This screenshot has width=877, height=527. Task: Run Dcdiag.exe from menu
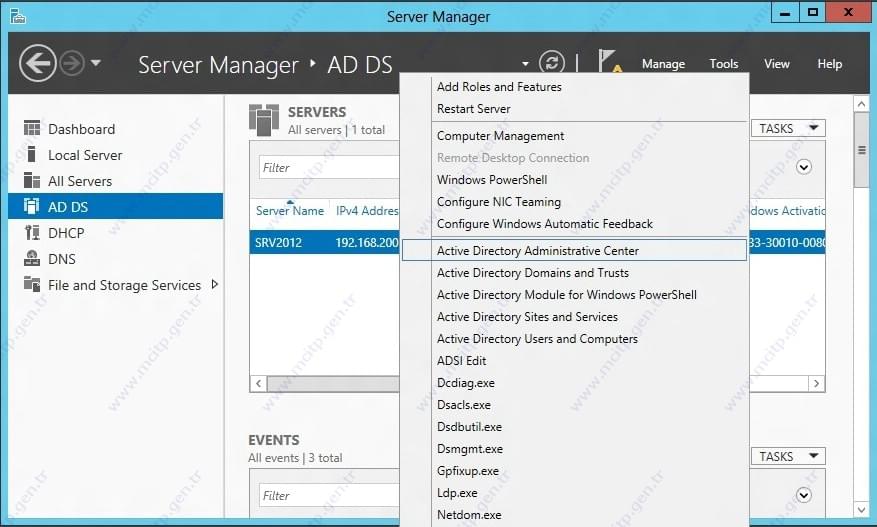465,383
